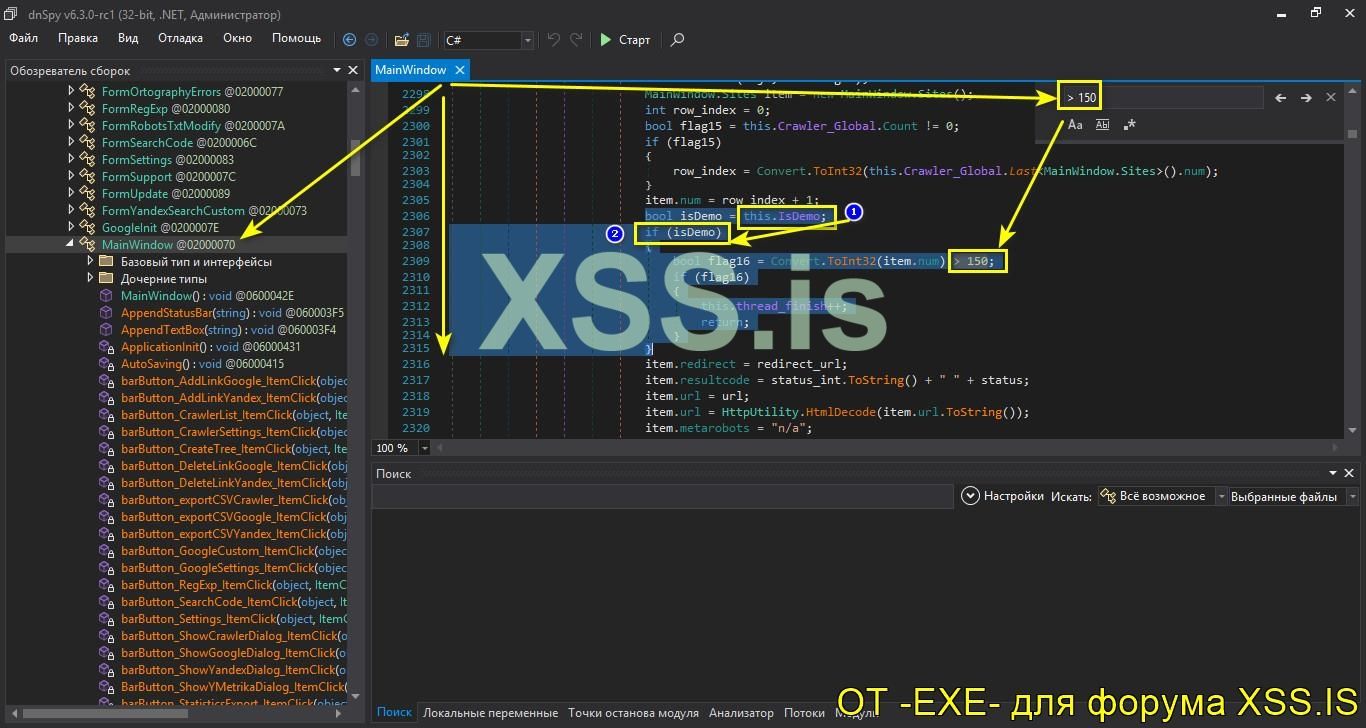This screenshot has height=728, width=1366.
Task: Expand the FormRegExp node
Action: [71, 108]
